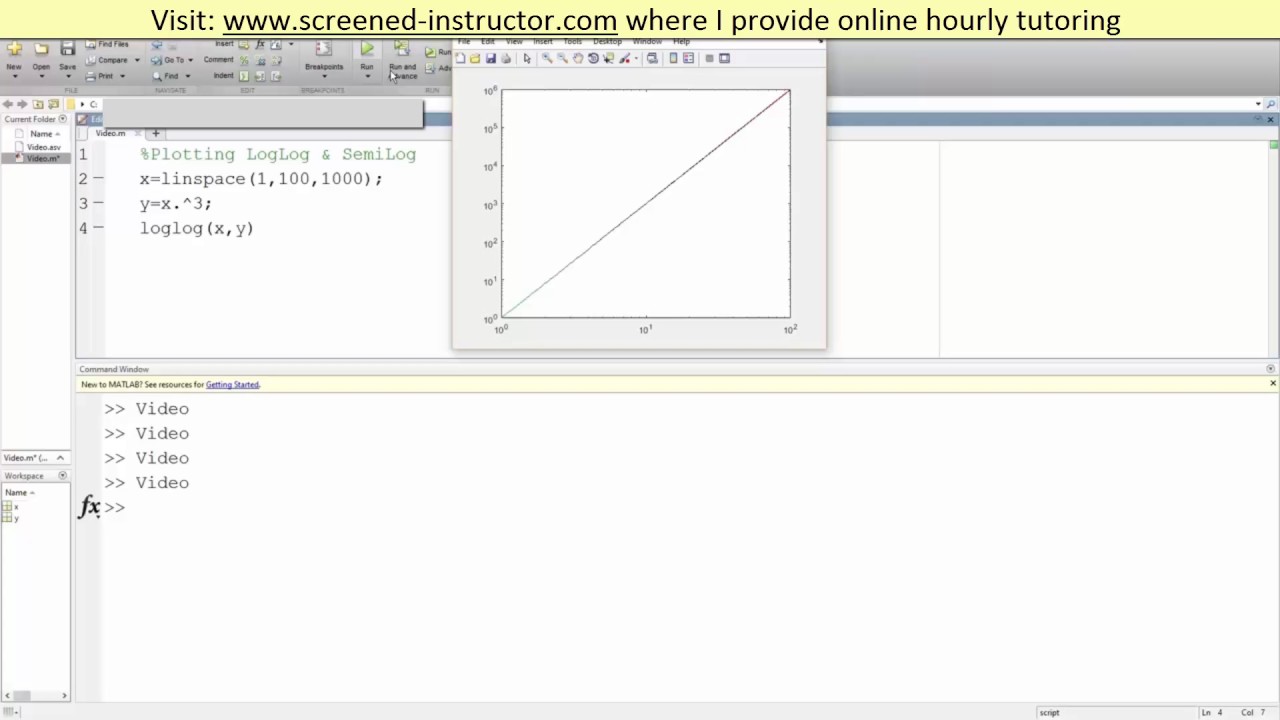Click figure Save icon

point(491,58)
